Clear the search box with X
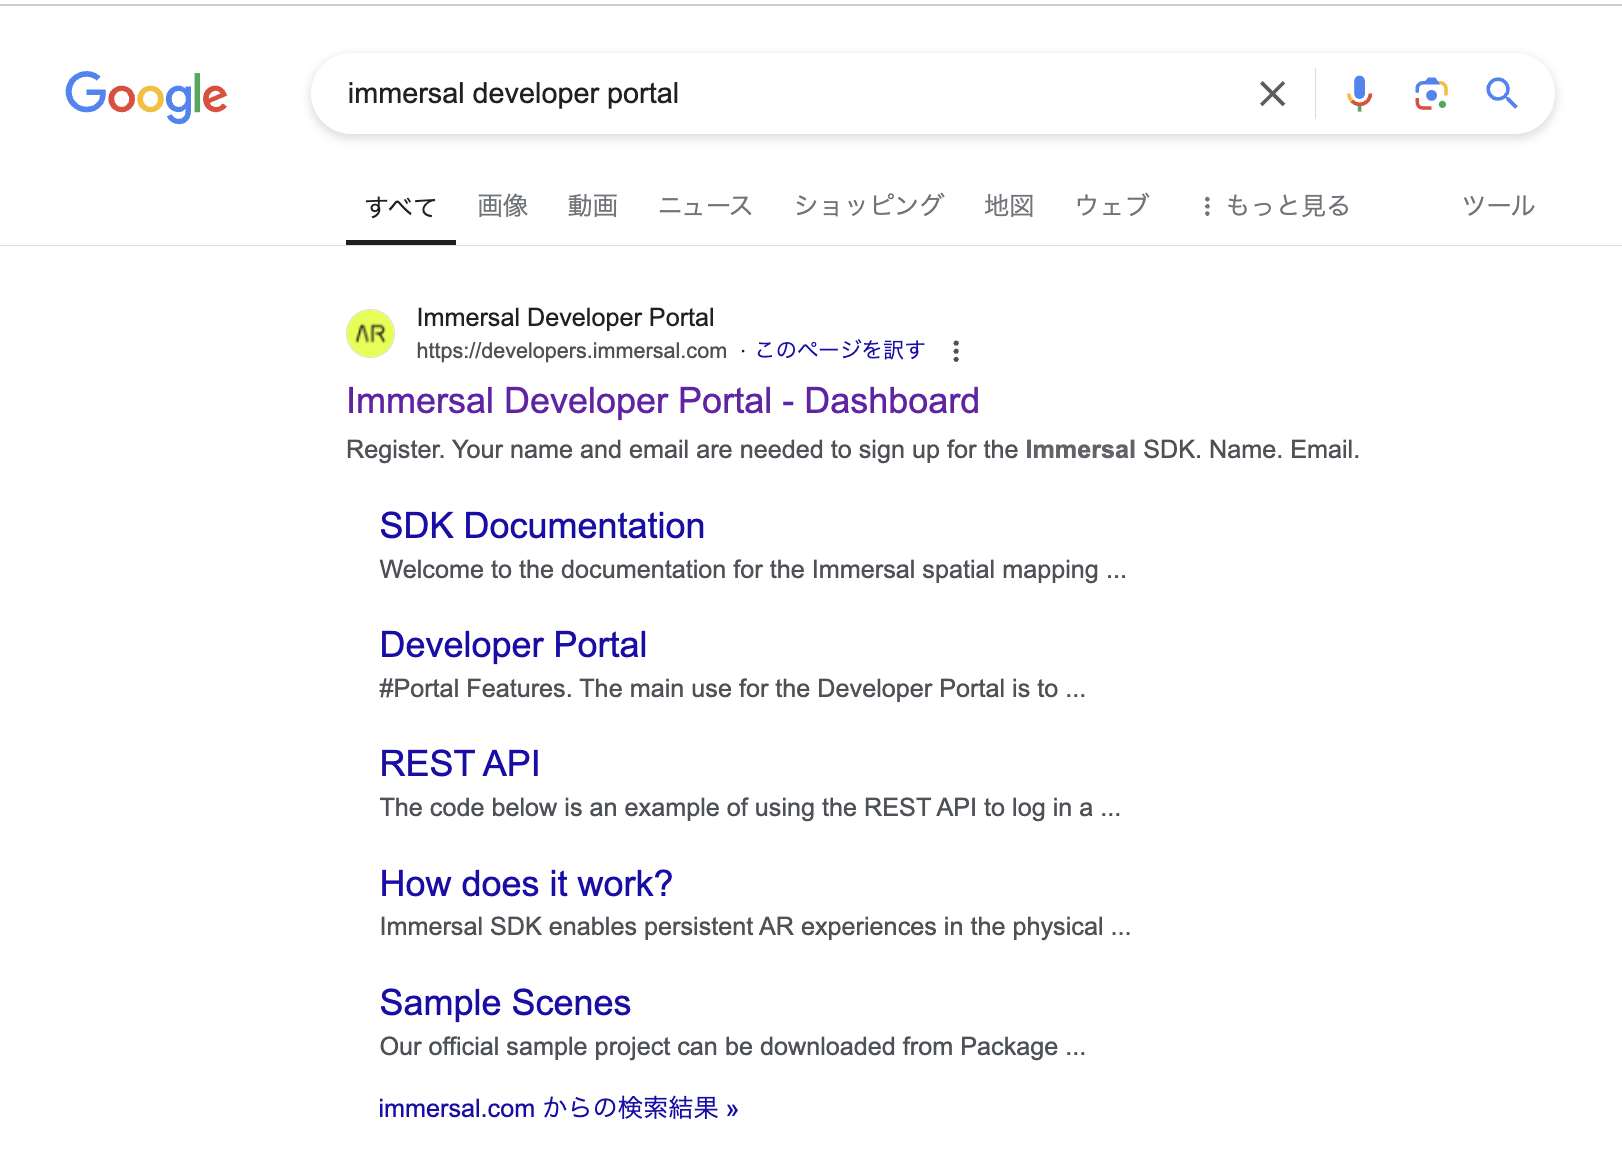This screenshot has width=1622, height=1174. click(x=1272, y=94)
